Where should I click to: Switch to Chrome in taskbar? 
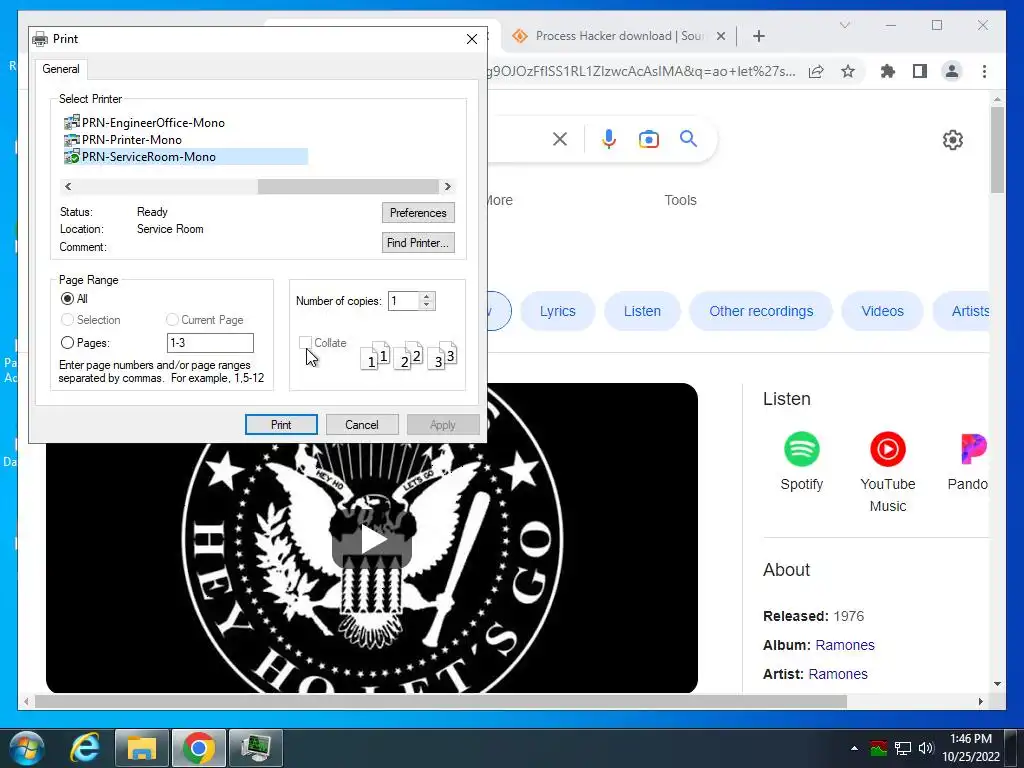(199, 748)
